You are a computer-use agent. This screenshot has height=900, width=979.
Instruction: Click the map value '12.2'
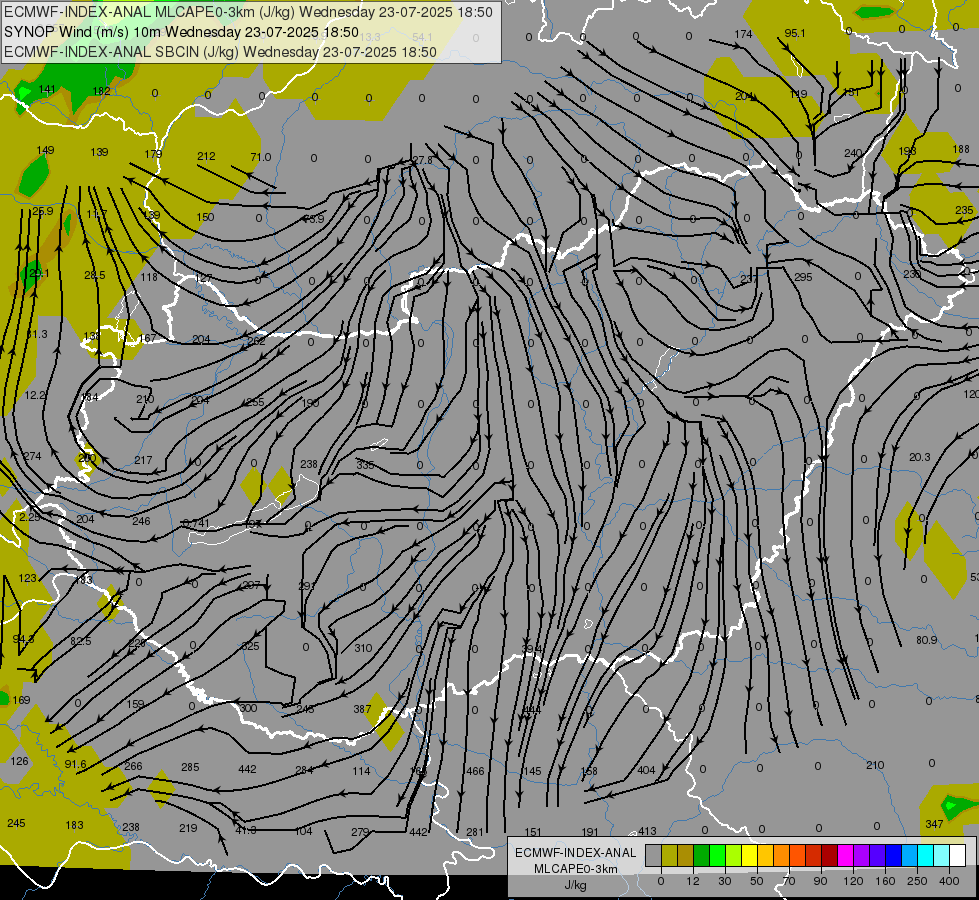pyautogui.click(x=35, y=395)
